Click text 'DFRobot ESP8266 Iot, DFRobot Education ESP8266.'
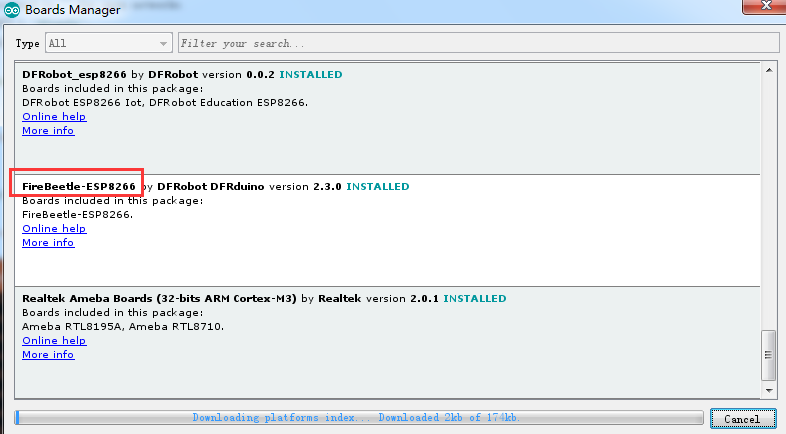 click(x=165, y=103)
